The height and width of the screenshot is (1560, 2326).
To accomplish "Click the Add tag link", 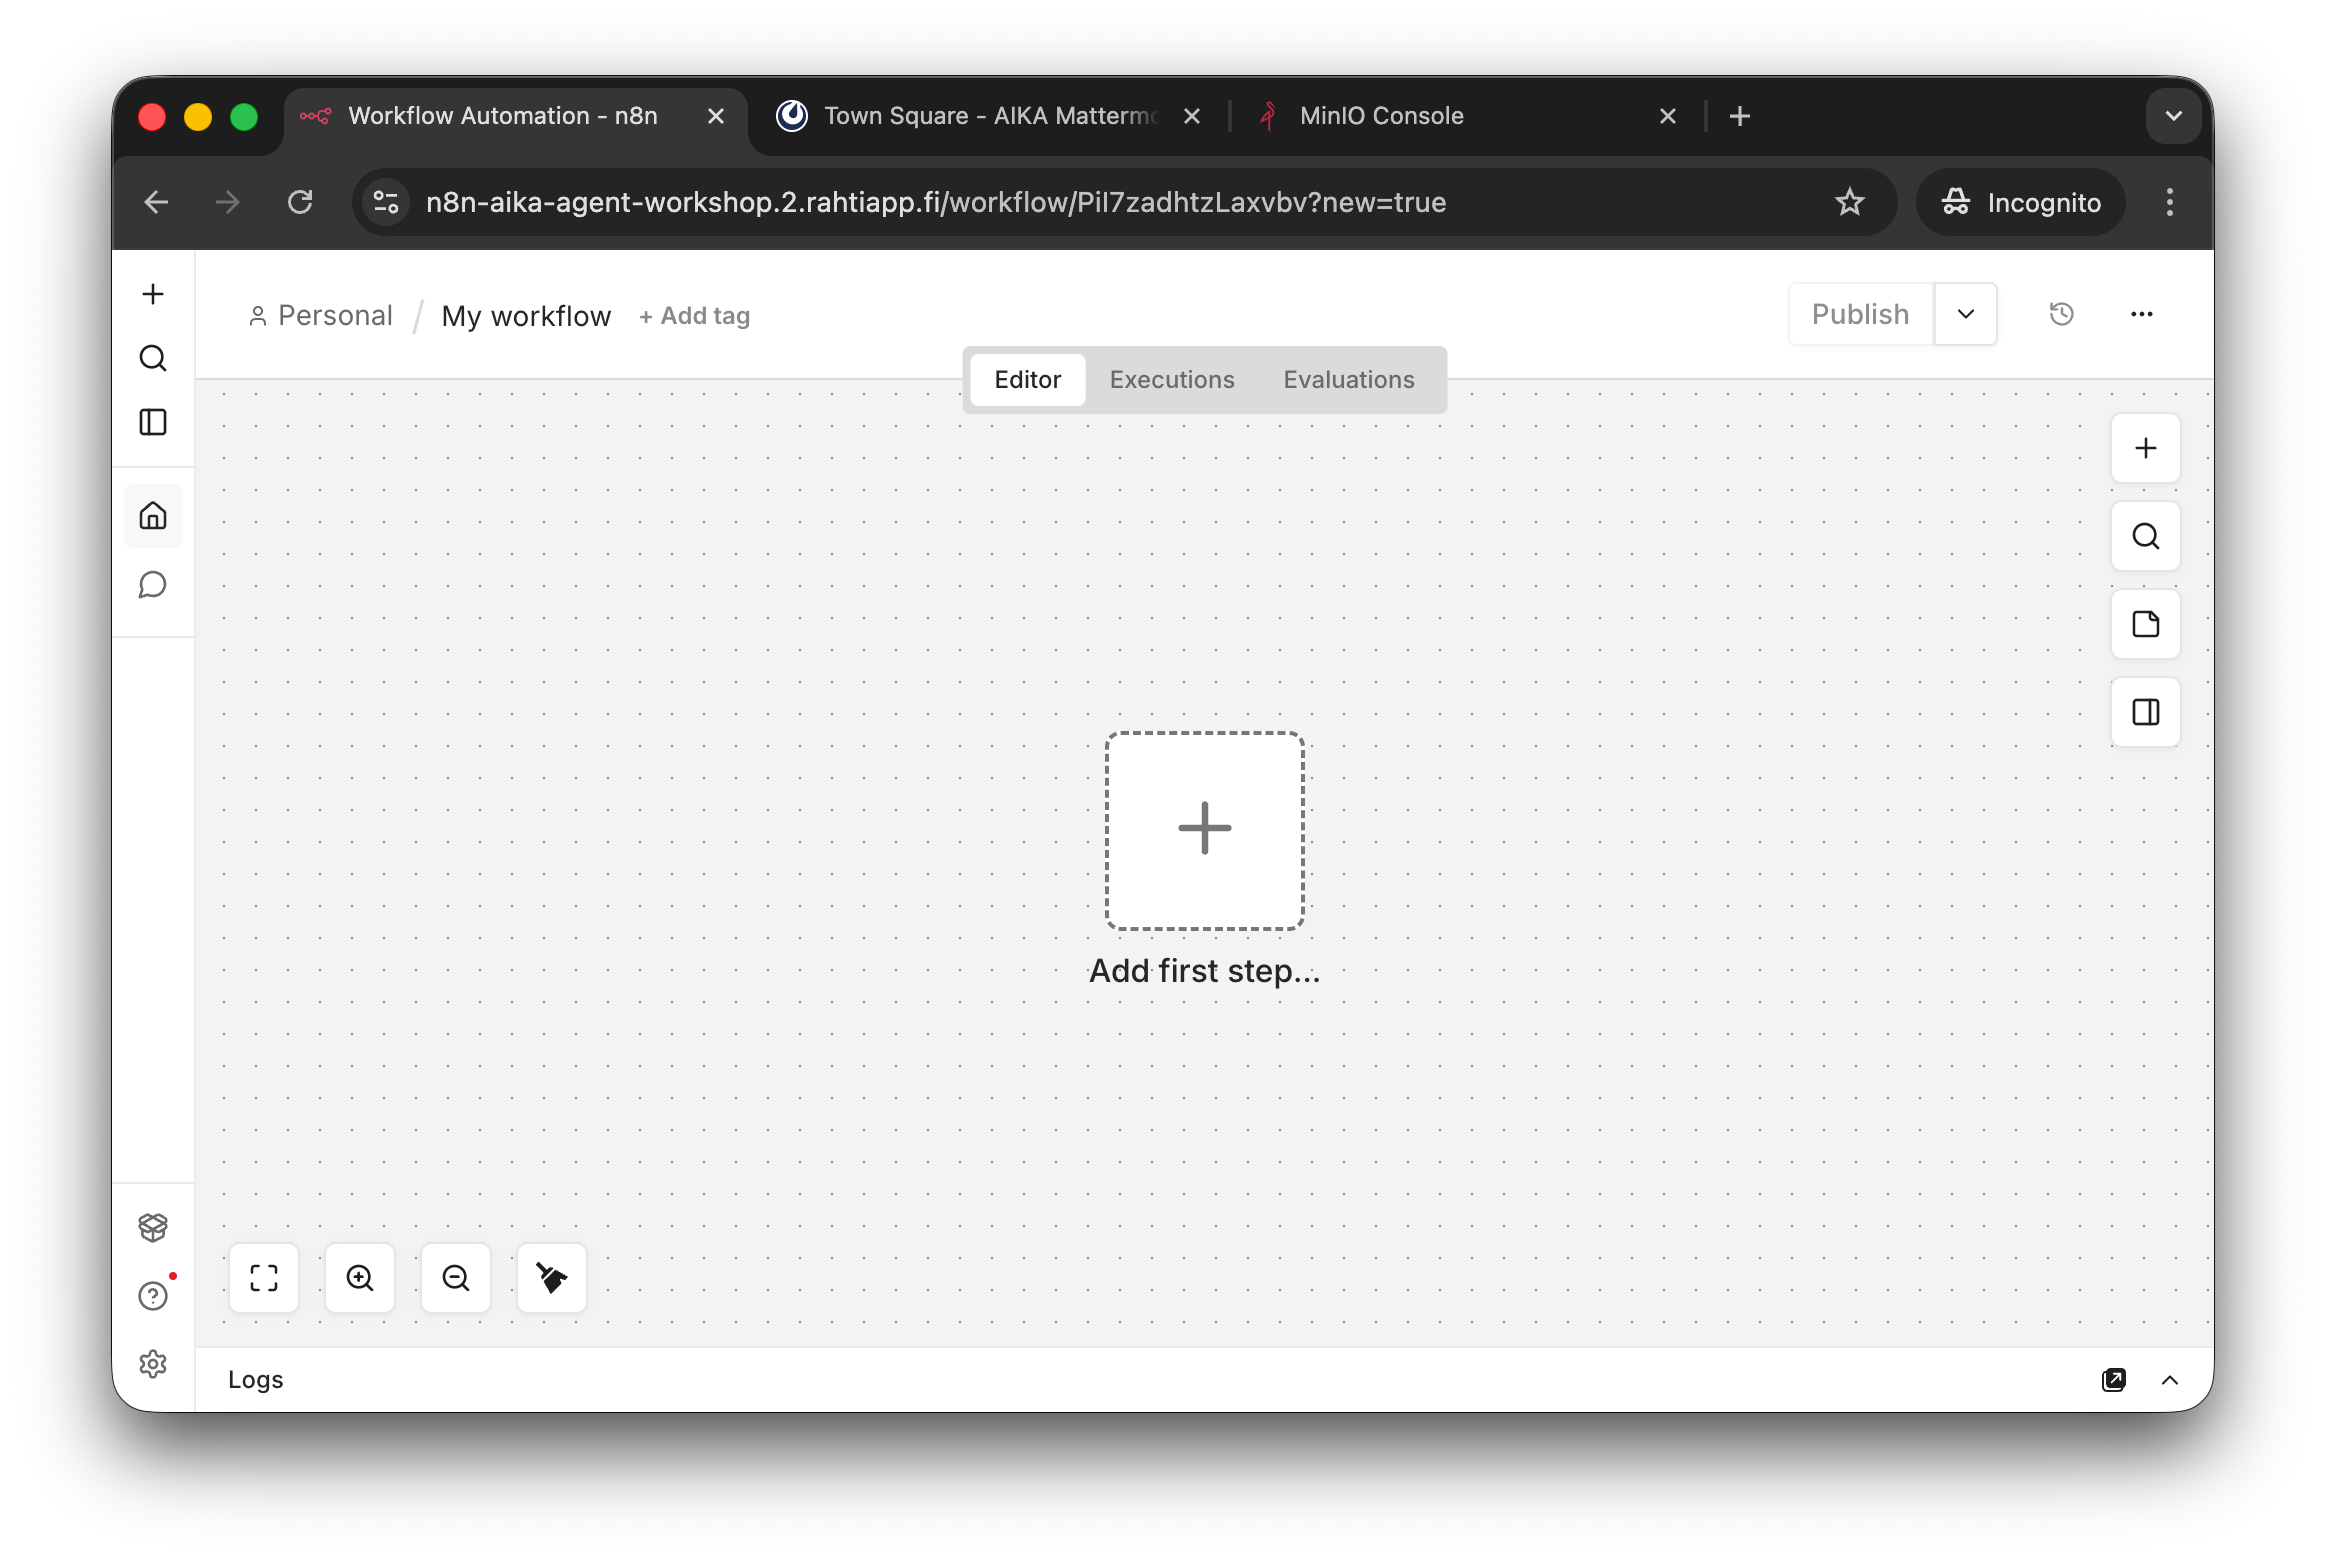I will pyautogui.click(x=695, y=316).
